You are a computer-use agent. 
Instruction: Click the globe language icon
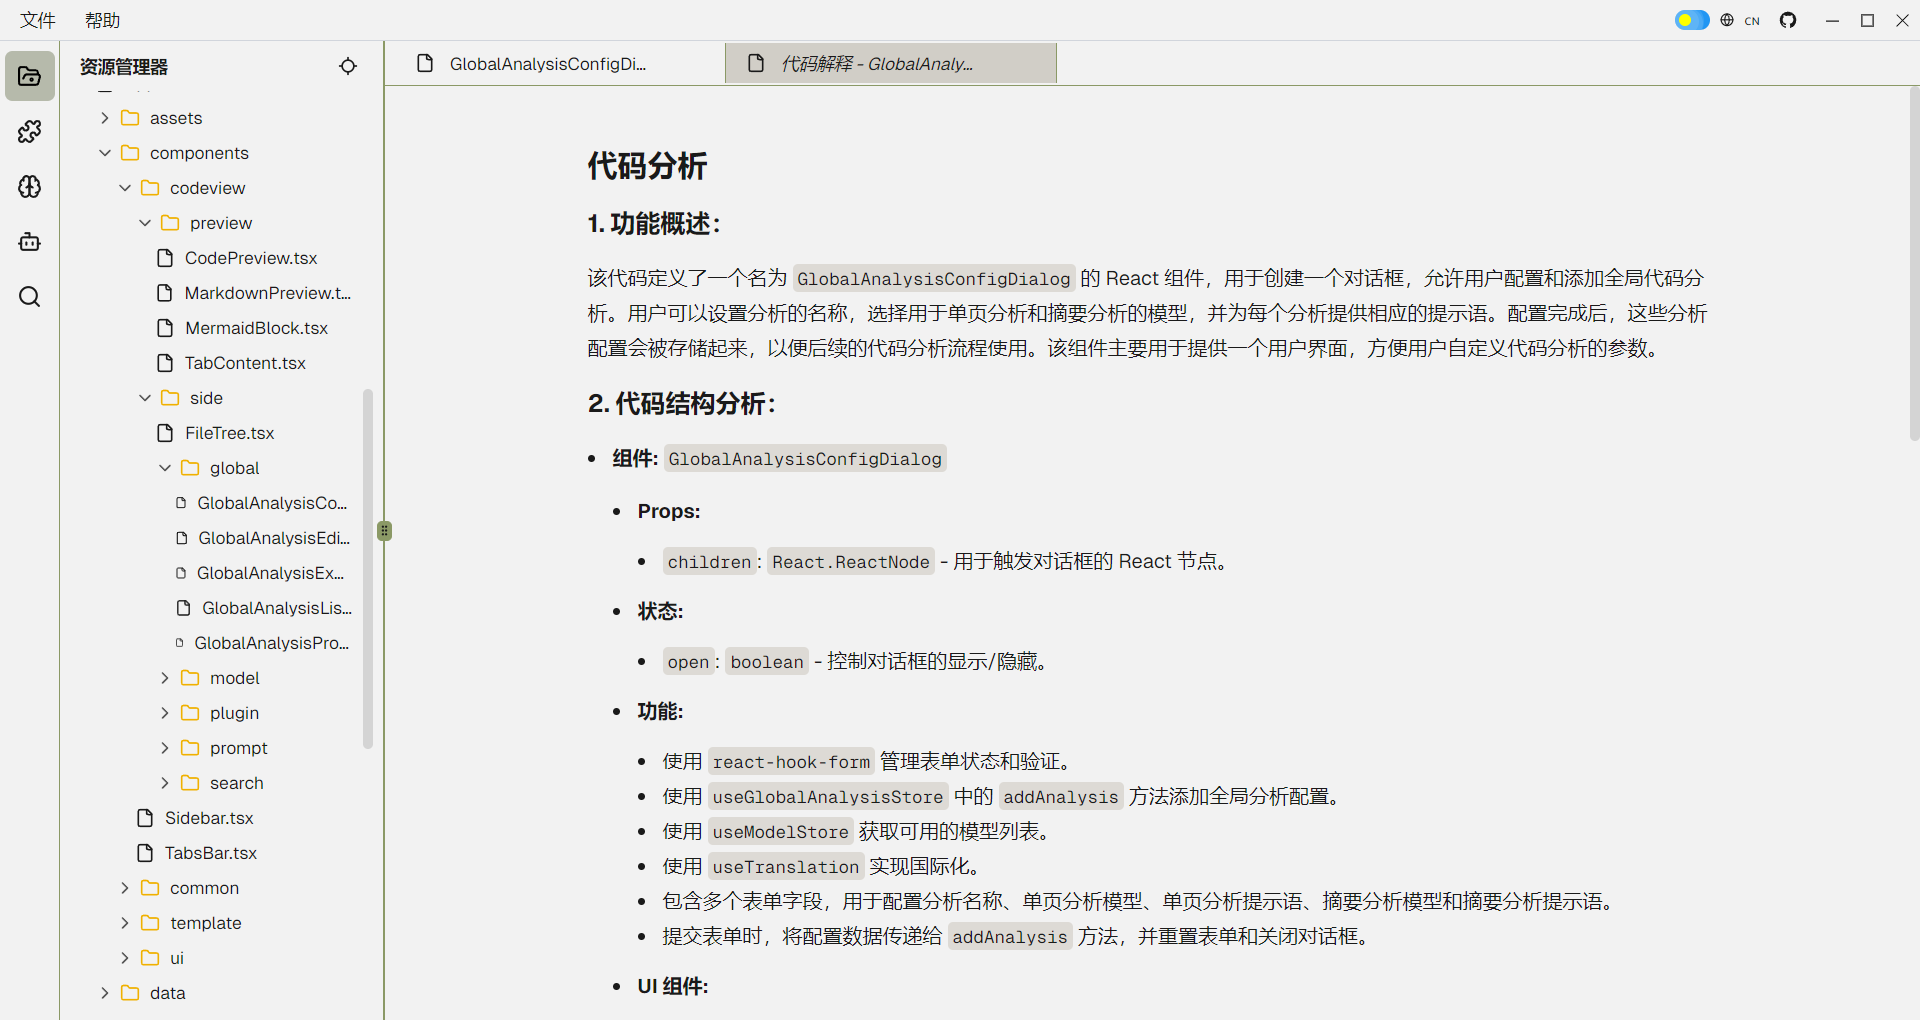pos(1727,20)
